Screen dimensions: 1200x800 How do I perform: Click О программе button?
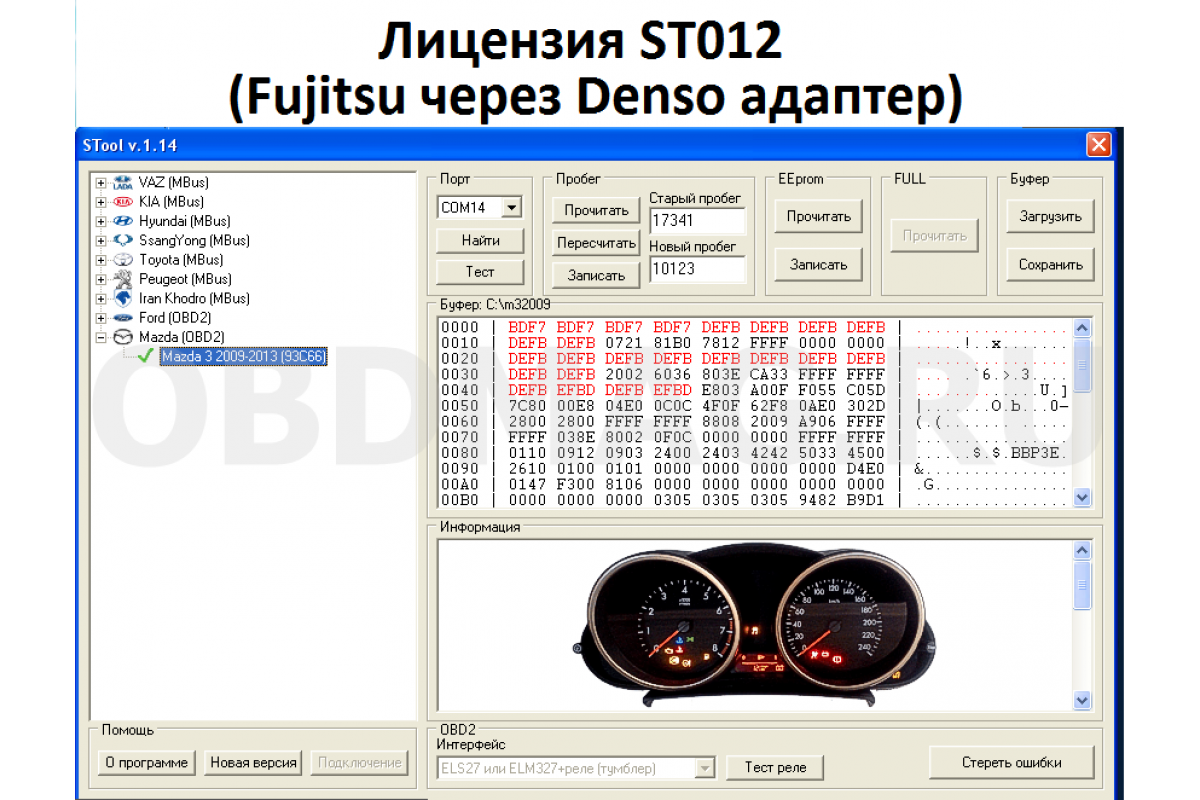pyautogui.click(x=147, y=762)
